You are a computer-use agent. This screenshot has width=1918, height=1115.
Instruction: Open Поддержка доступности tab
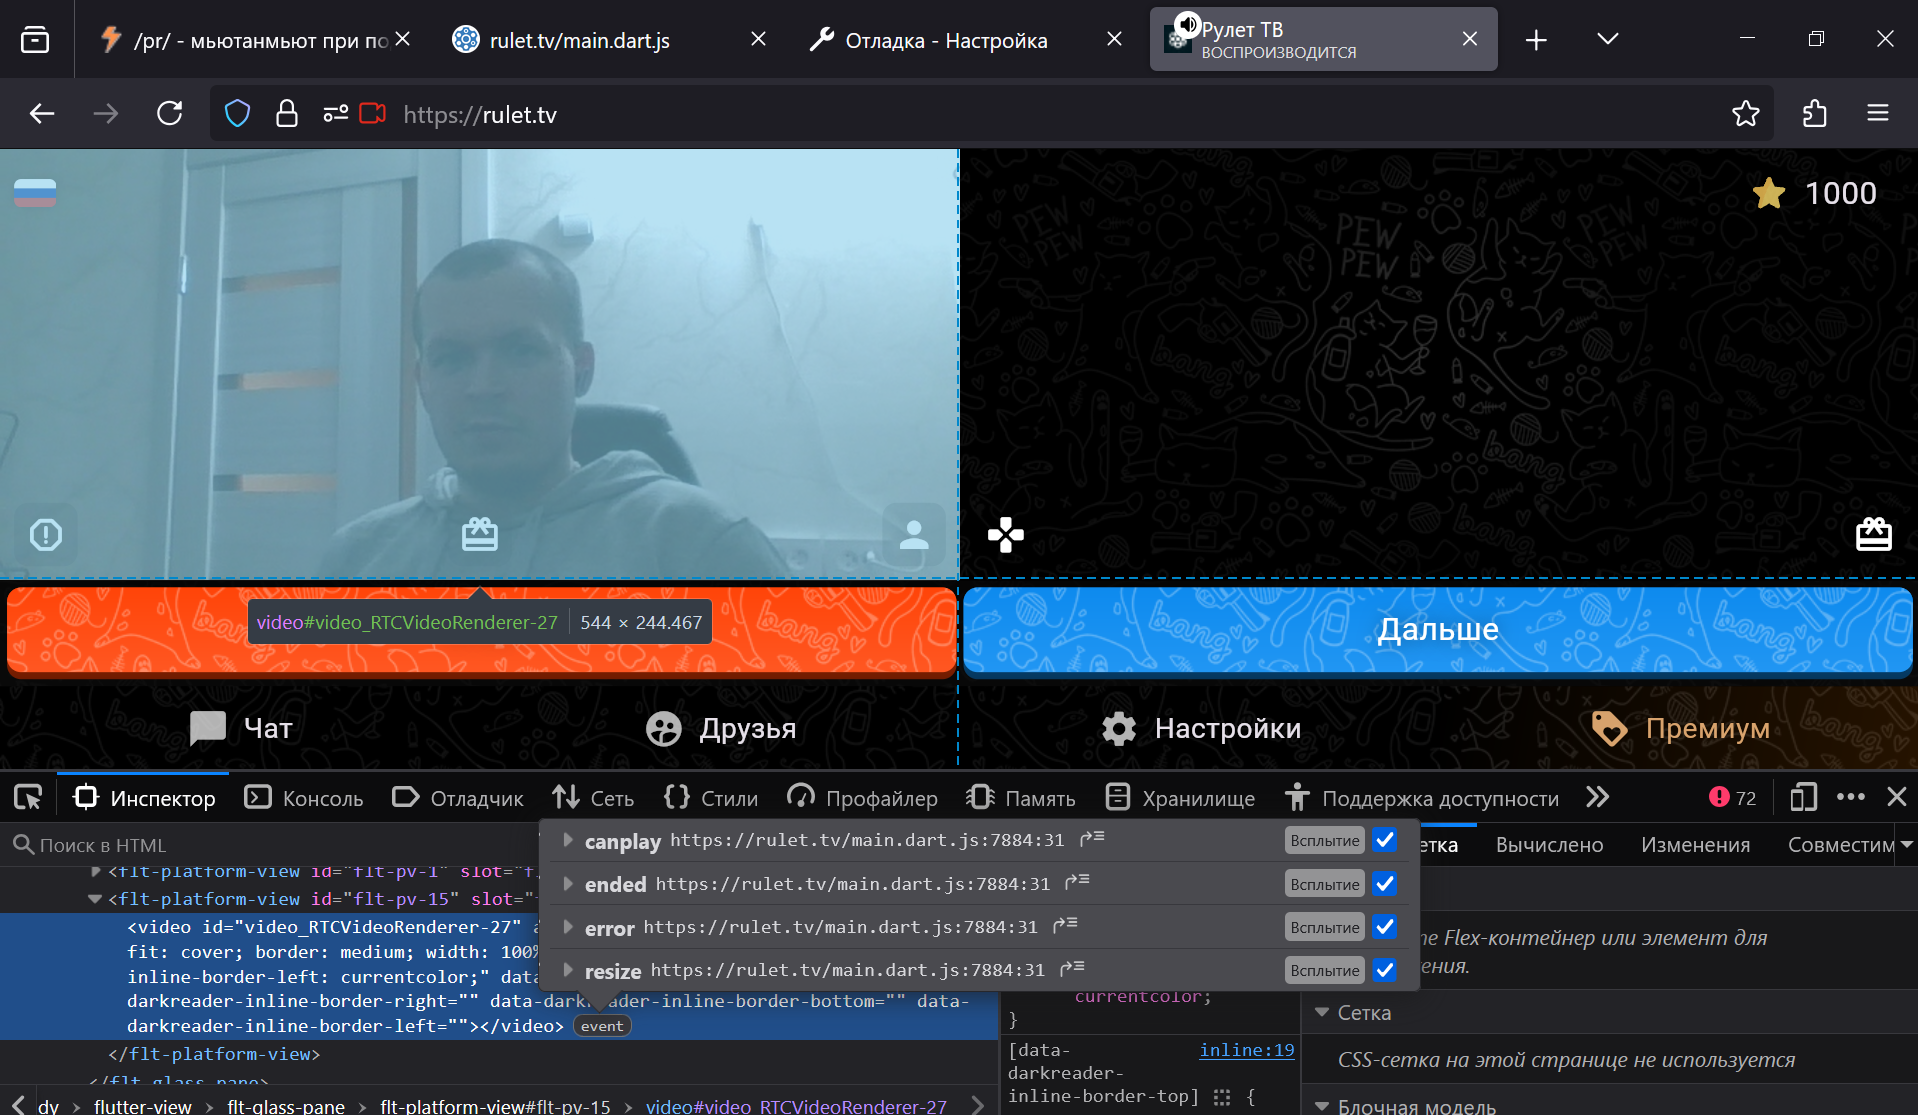(1421, 798)
